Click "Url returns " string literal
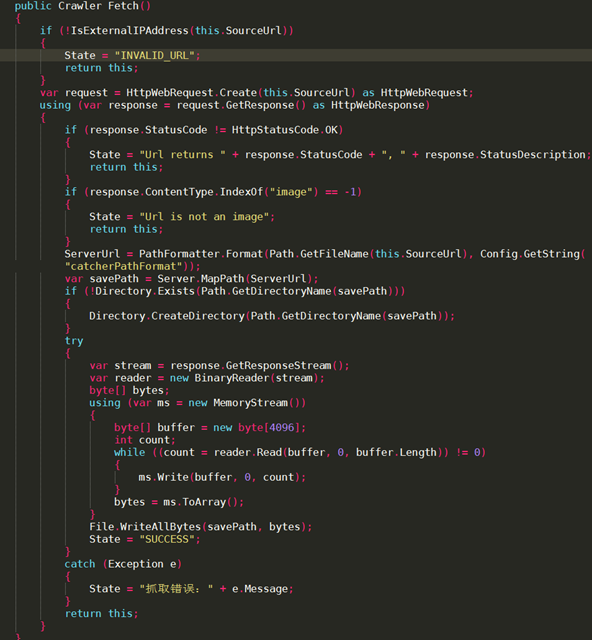The width and height of the screenshot is (592, 640). pyautogui.click(x=182, y=155)
